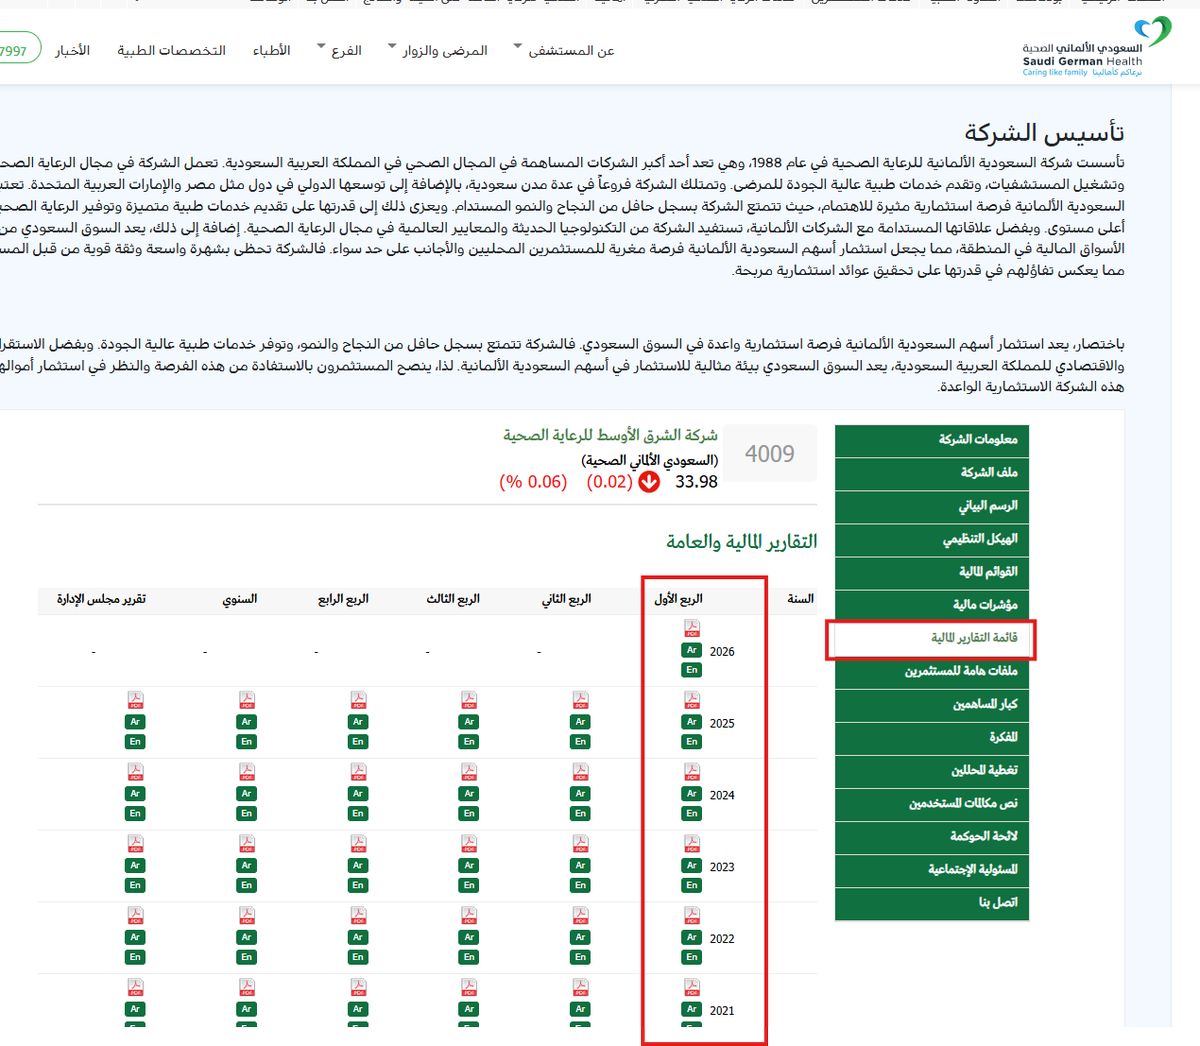Viewport: 1200px width, 1046px height.
Task: Open 2025 تقرير مجلس الإدارة PDF icon
Action: point(135,700)
